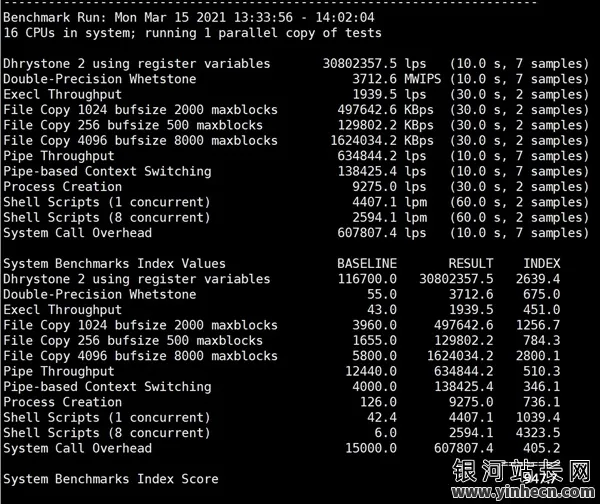Click the Benchmark Run timestamp line
Screen dimensions: 600x504
click(189, 18)
